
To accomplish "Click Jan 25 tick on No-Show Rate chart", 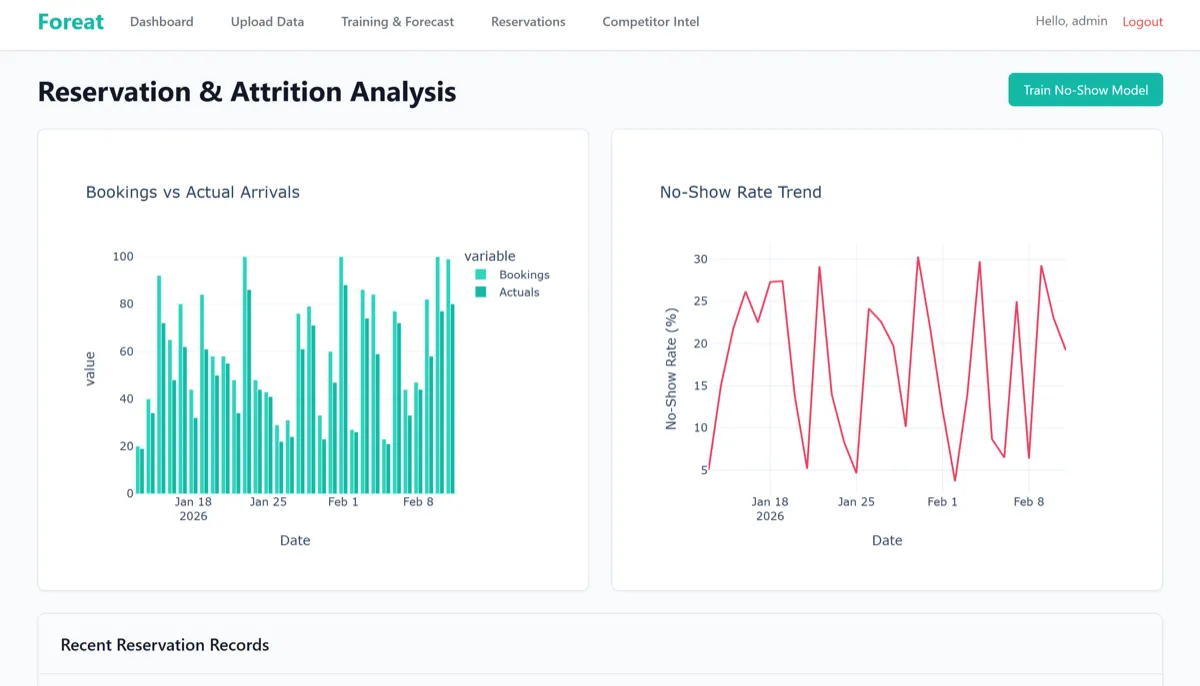I will pyautogui.click(x=855, y=502).
